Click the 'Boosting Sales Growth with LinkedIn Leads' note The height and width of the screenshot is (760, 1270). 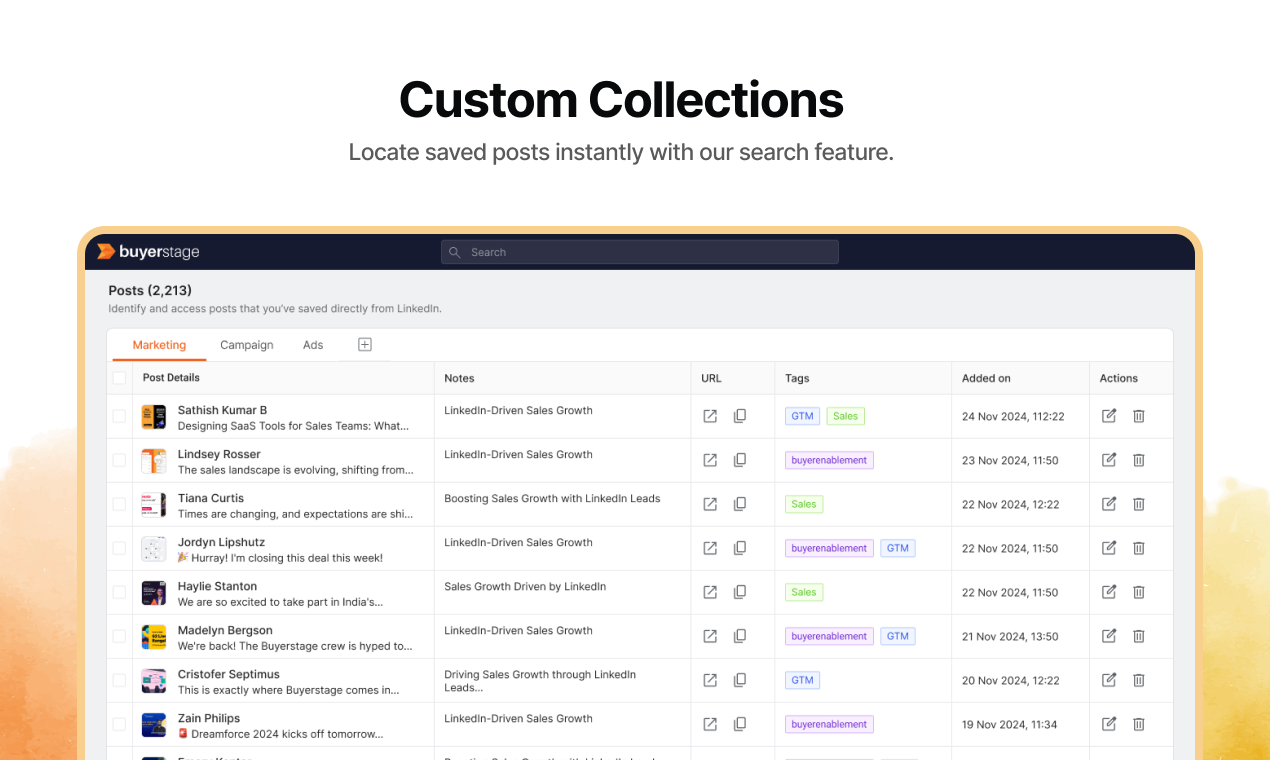point(552,498)
